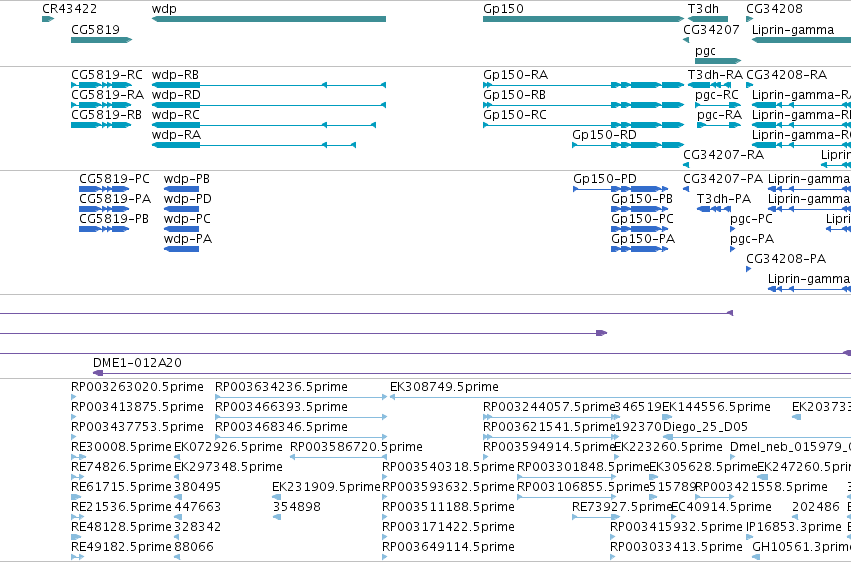Click the DME1-012A20 clone label
Viewport: 851px width, 562px height.
[x=137, y=362]
